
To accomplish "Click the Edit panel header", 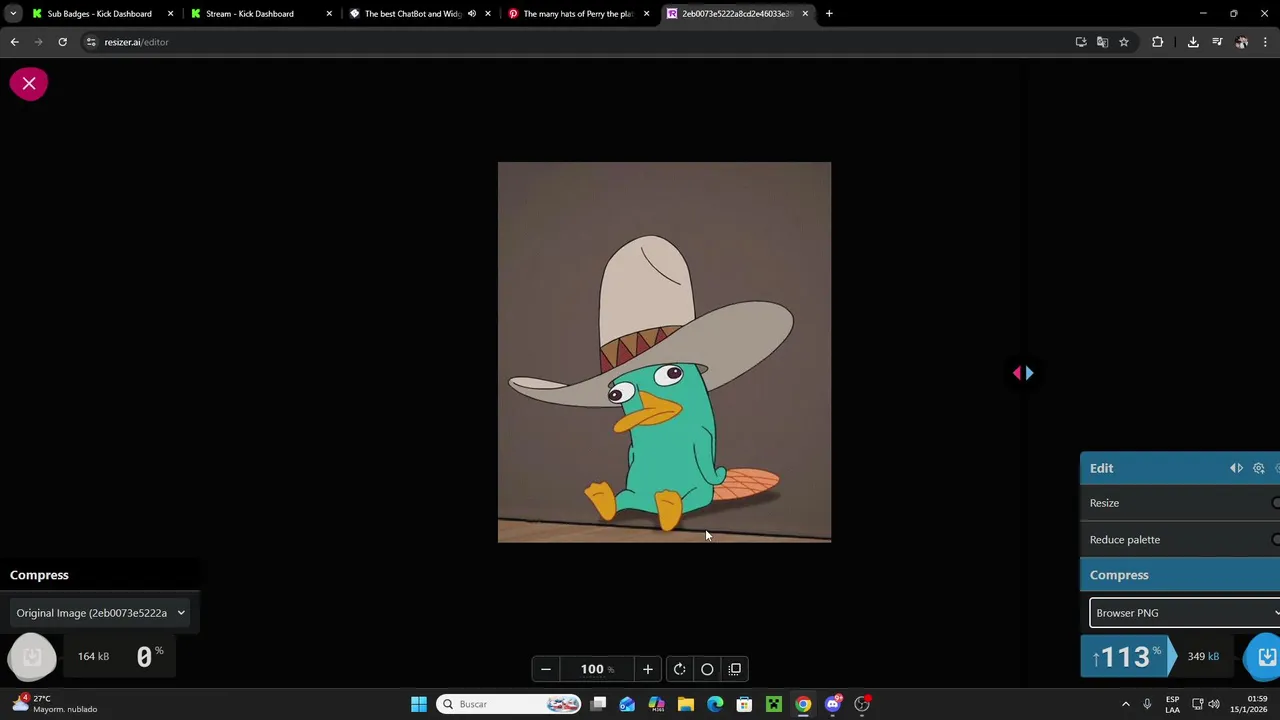I will point(1180,468).
